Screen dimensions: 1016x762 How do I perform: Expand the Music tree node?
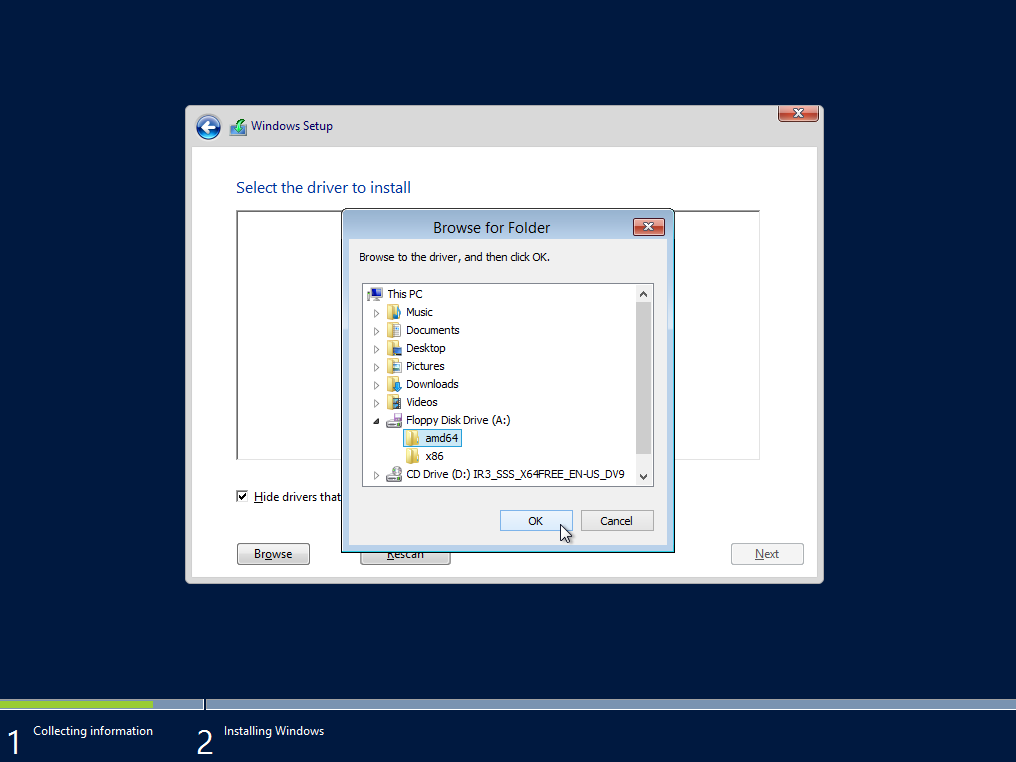(x=376, y=313)
